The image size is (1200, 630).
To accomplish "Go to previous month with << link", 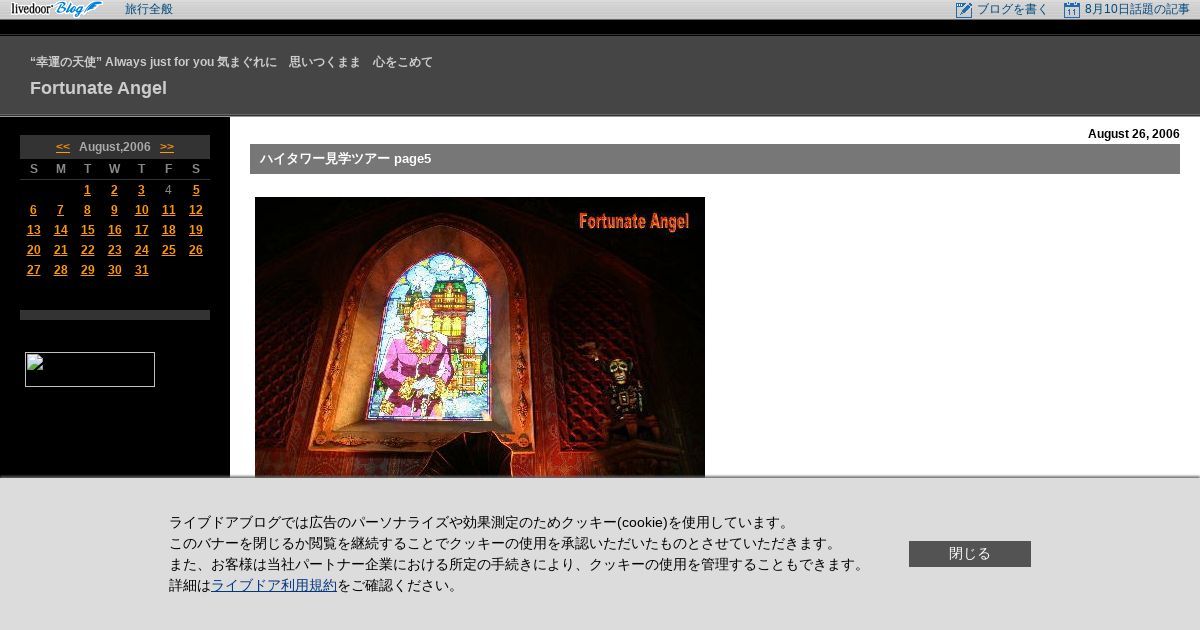I will [63, 147].
